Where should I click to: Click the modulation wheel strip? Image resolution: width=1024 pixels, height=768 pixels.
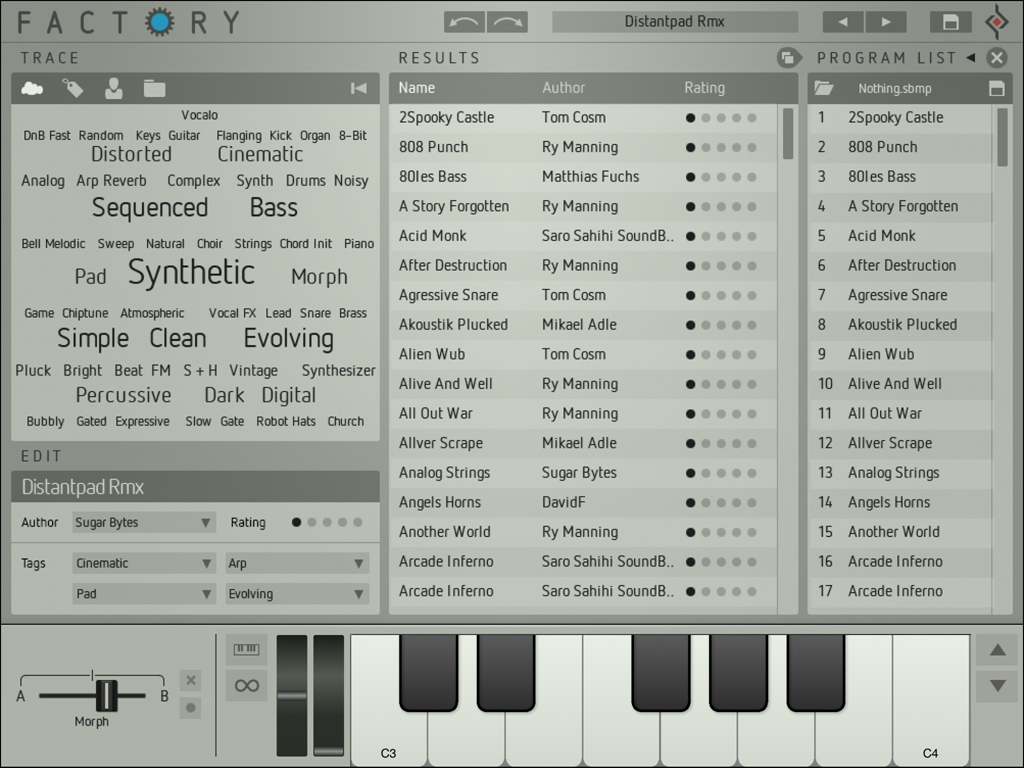(328, 696)
